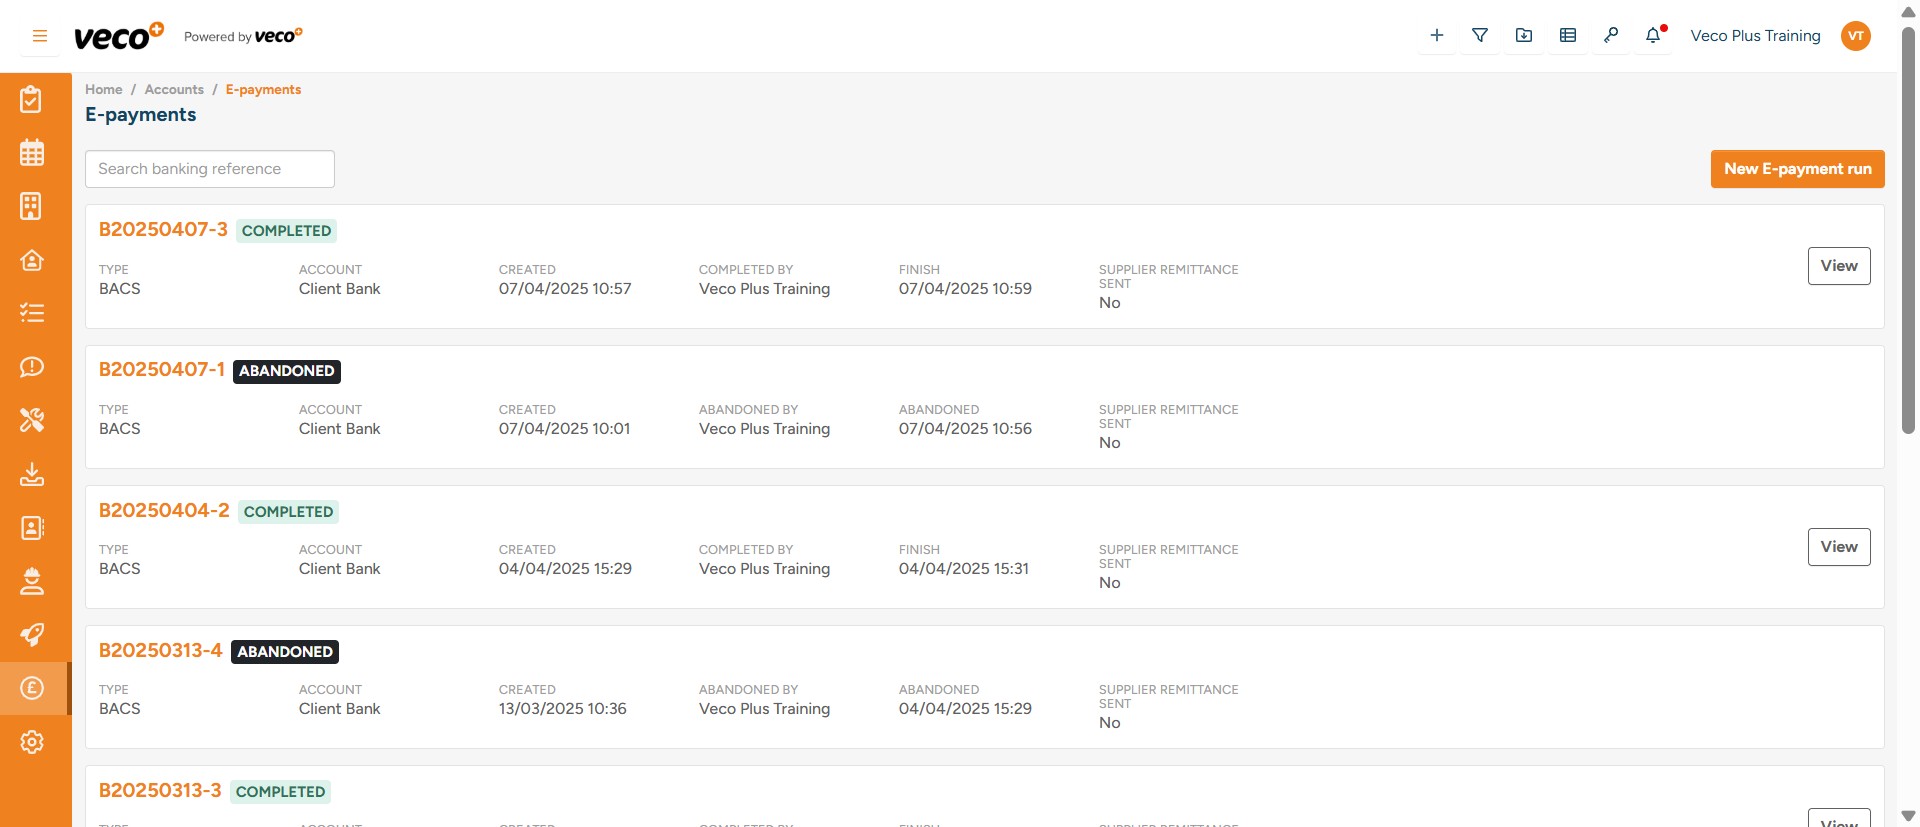The width and height of the screenshot is (1920, 827).
Task: Open the settings gear in the sidebar
Action: (32, 742)
